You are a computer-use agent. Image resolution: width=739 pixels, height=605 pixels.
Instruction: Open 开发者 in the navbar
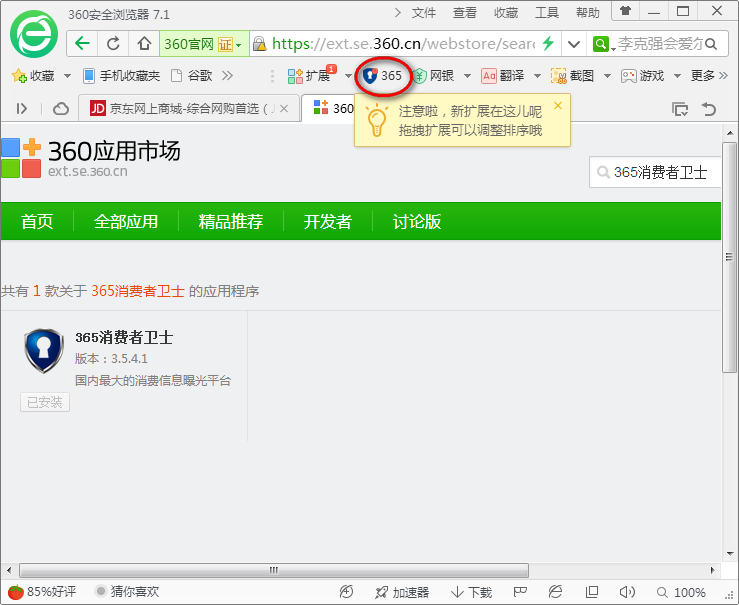[x=328, y=221]
